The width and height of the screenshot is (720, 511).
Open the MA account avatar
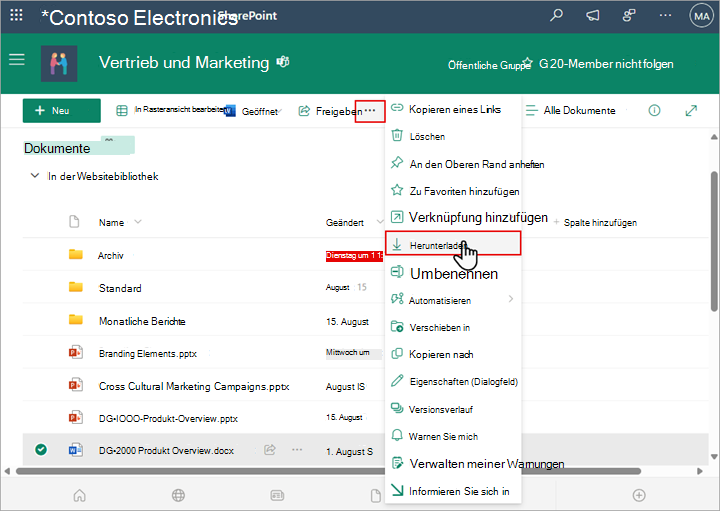click(x=701, y=17)
